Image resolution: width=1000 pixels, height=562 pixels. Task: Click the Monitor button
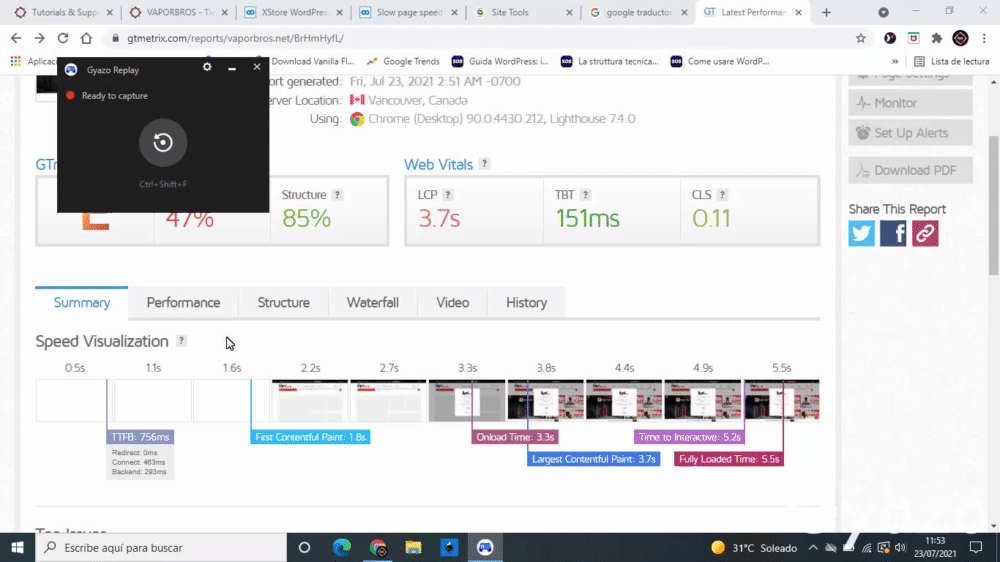click(x=910, y=103)
